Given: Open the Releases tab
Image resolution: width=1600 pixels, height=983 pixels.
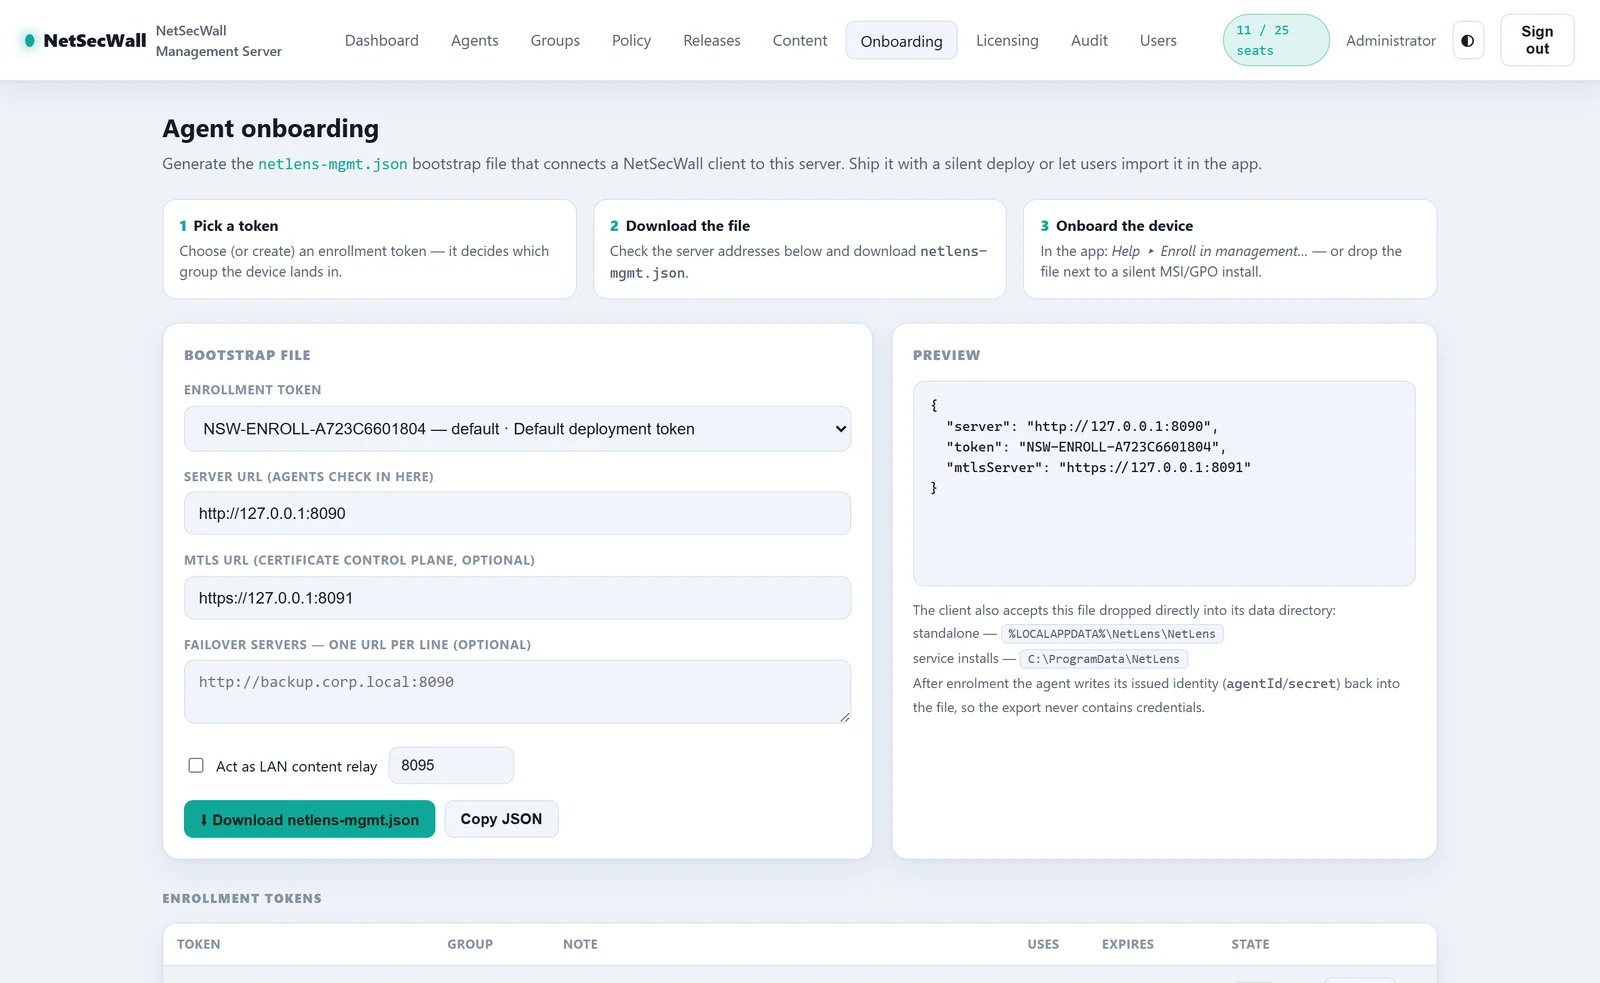Looking at the screenshot, I should click(x=712, y=41).
